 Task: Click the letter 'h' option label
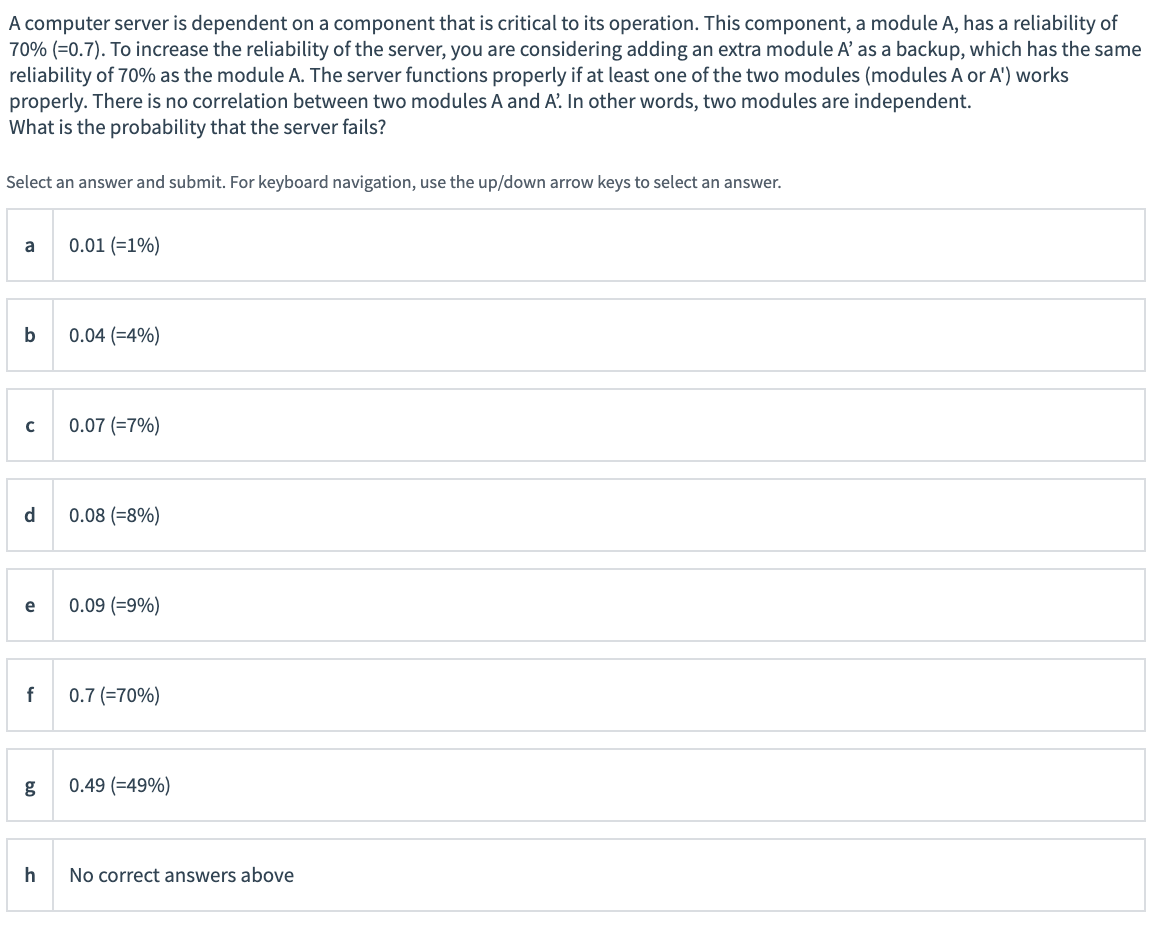point(30,875)
